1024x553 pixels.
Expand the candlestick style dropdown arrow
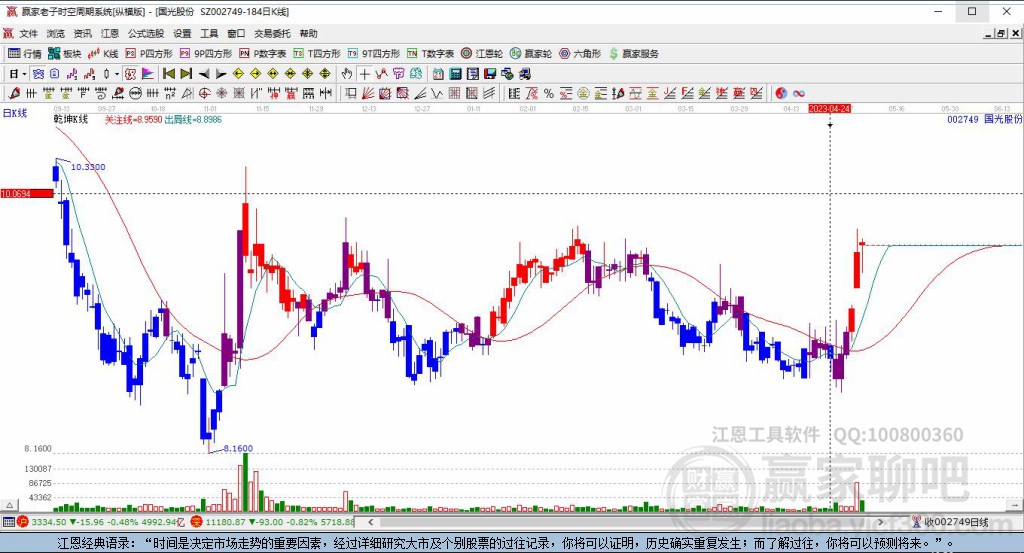[x=117, y=74]
